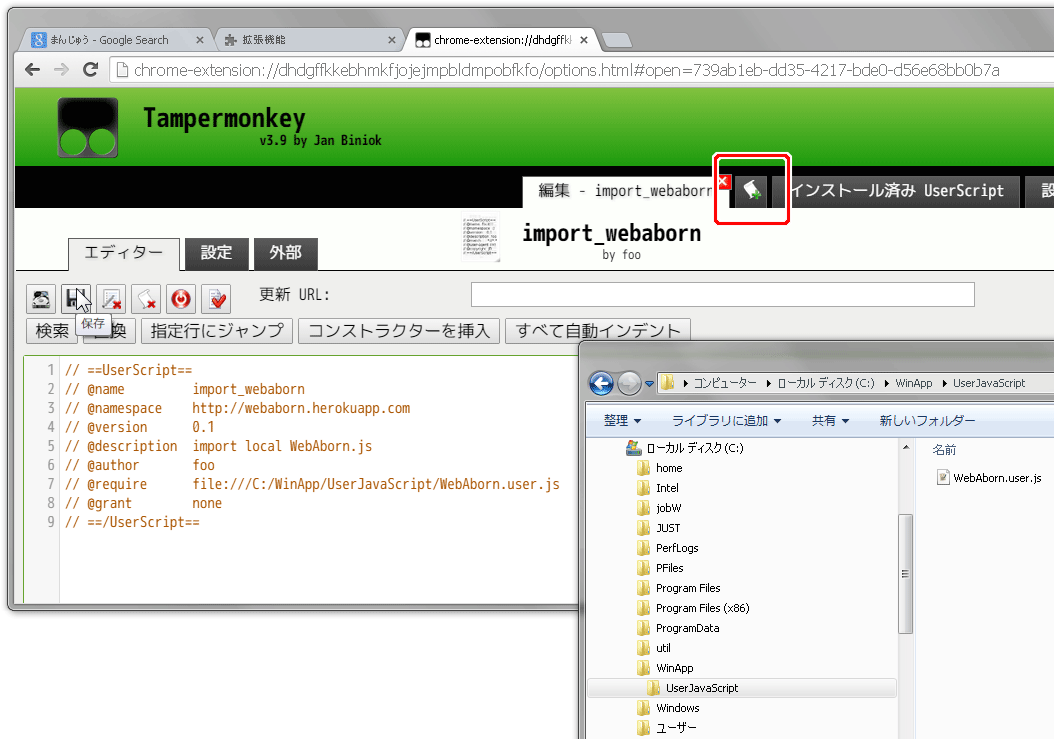Click the folder icon in Explorer address bar
Image resolution: width=1054 pixels, height=739 pixels.
[x=667, y=383]
